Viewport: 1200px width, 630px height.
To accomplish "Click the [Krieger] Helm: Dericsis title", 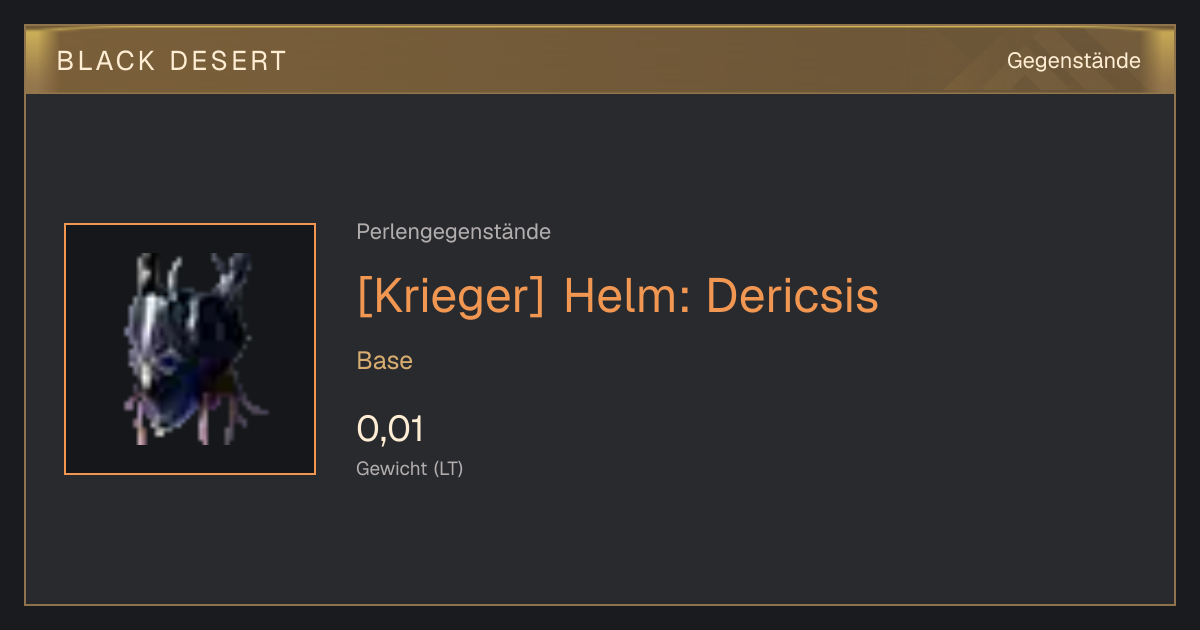I will tap(618, 295).
